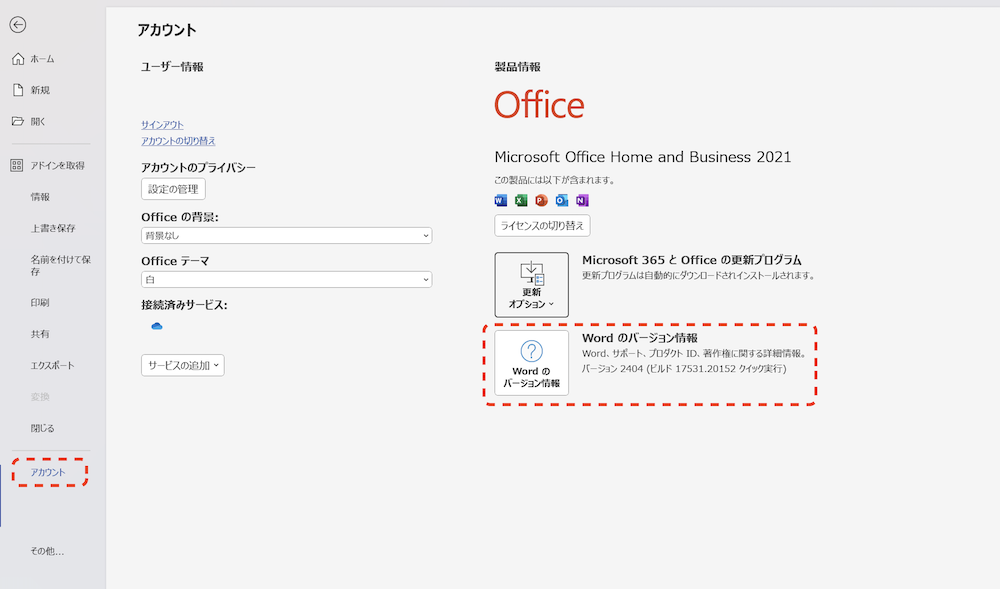This screenshot has width=1000, height=589.
Task: Open 情報 in the backstage menu
Action: (x=40, y=197)
